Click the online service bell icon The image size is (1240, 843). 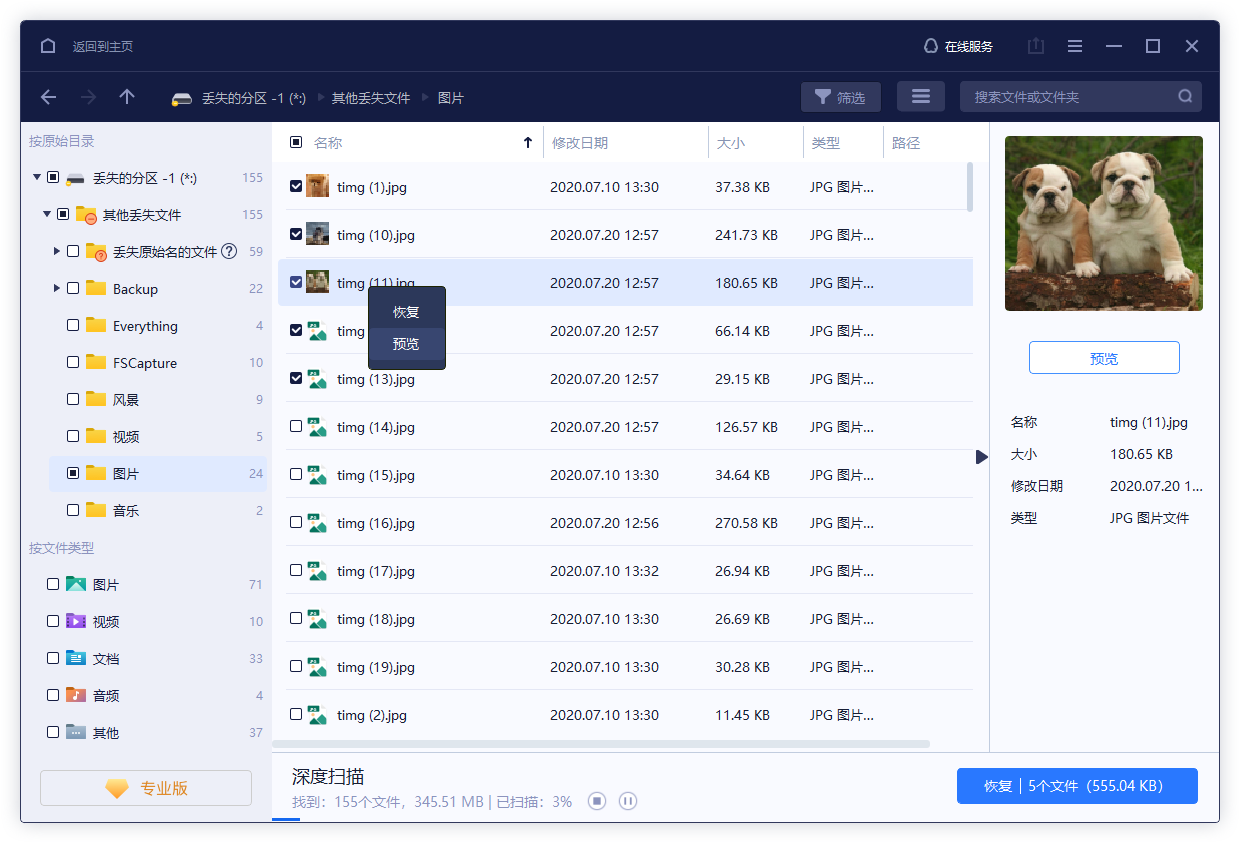[930, 46]
